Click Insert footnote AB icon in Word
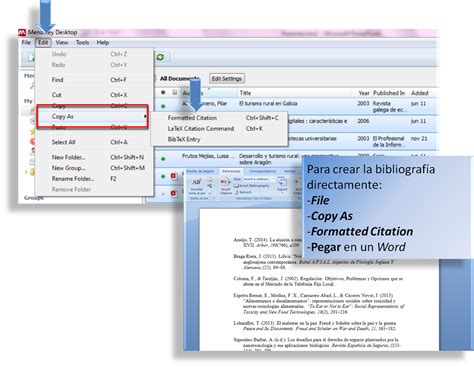This screenshot has width=474, height=367. point(197,186)
